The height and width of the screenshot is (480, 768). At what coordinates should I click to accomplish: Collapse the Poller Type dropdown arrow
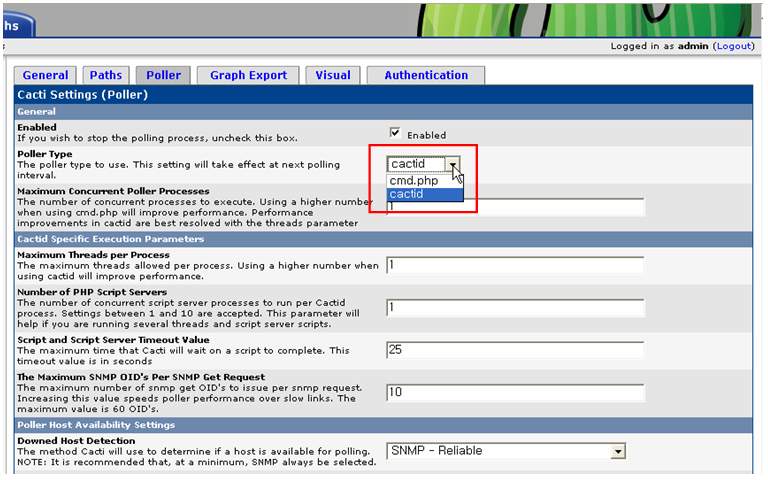453,164
